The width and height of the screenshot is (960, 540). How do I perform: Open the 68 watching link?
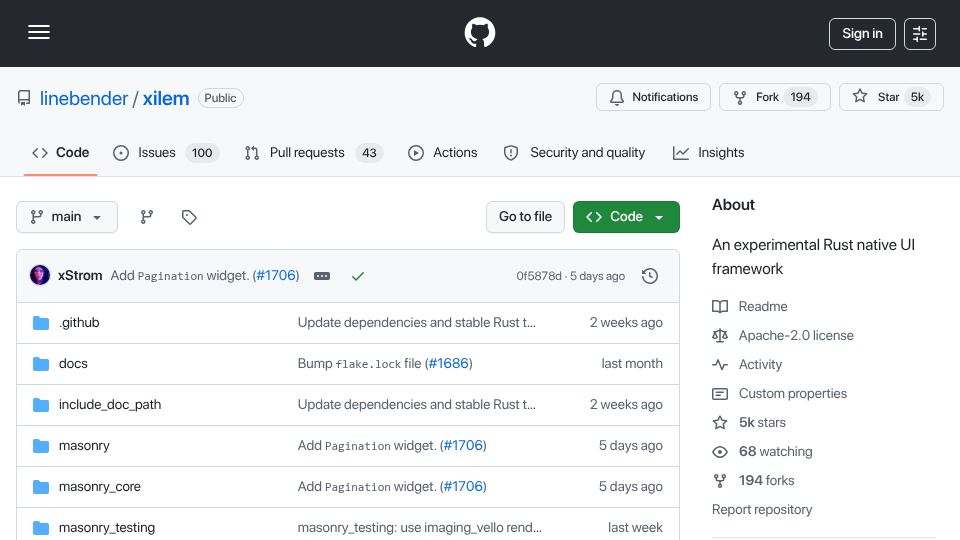(x=776, y=452)
